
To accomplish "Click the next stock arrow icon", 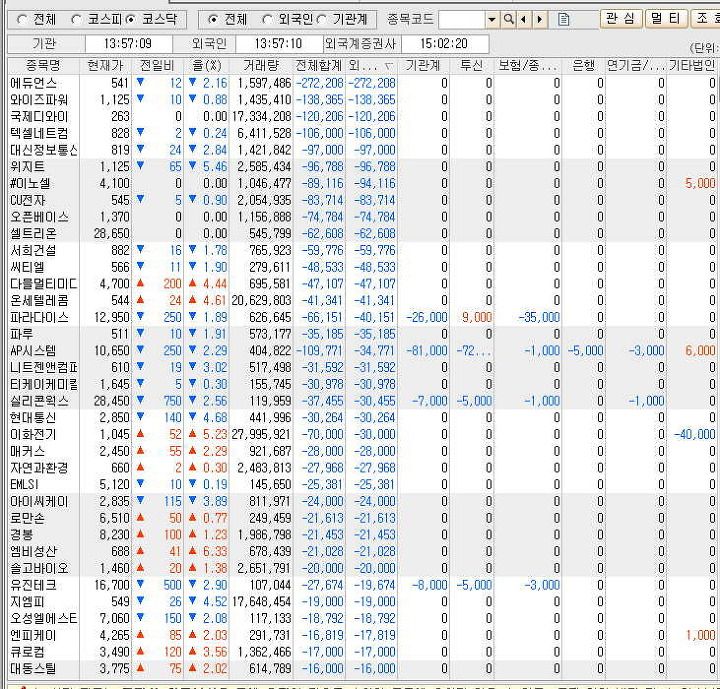I will click(540, 20).
